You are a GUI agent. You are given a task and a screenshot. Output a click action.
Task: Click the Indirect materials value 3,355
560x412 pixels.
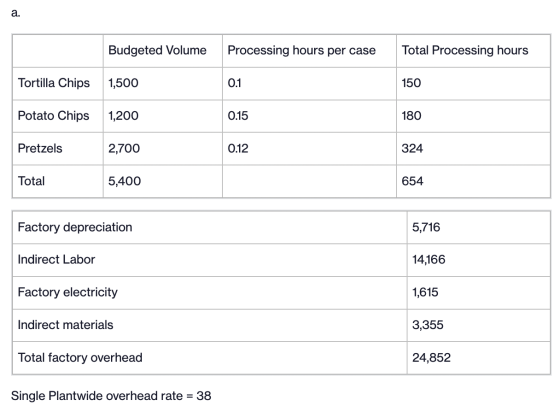coord(428,325)
